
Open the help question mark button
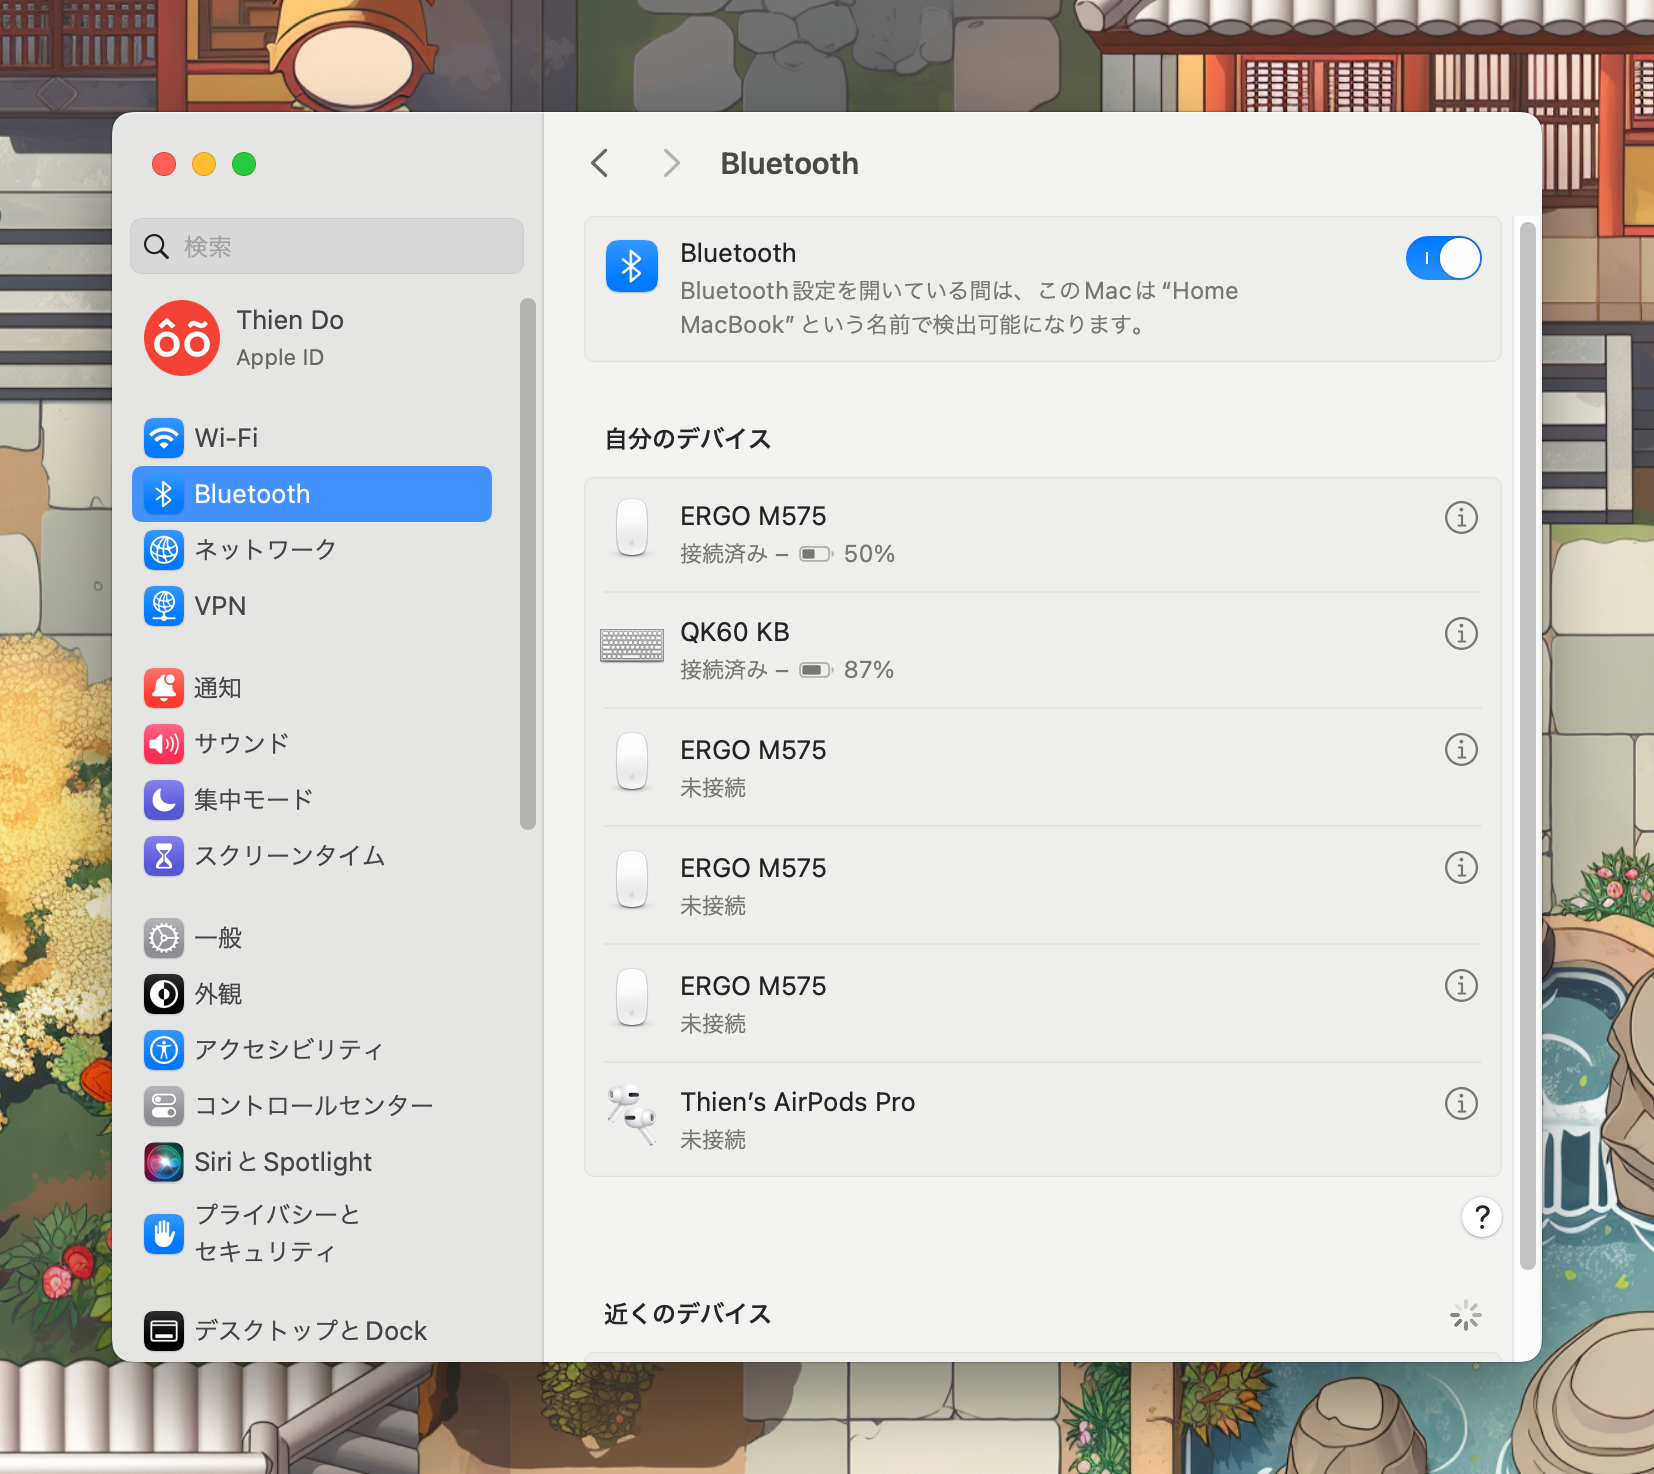pyautogui.click(x=1482, y=1217)
